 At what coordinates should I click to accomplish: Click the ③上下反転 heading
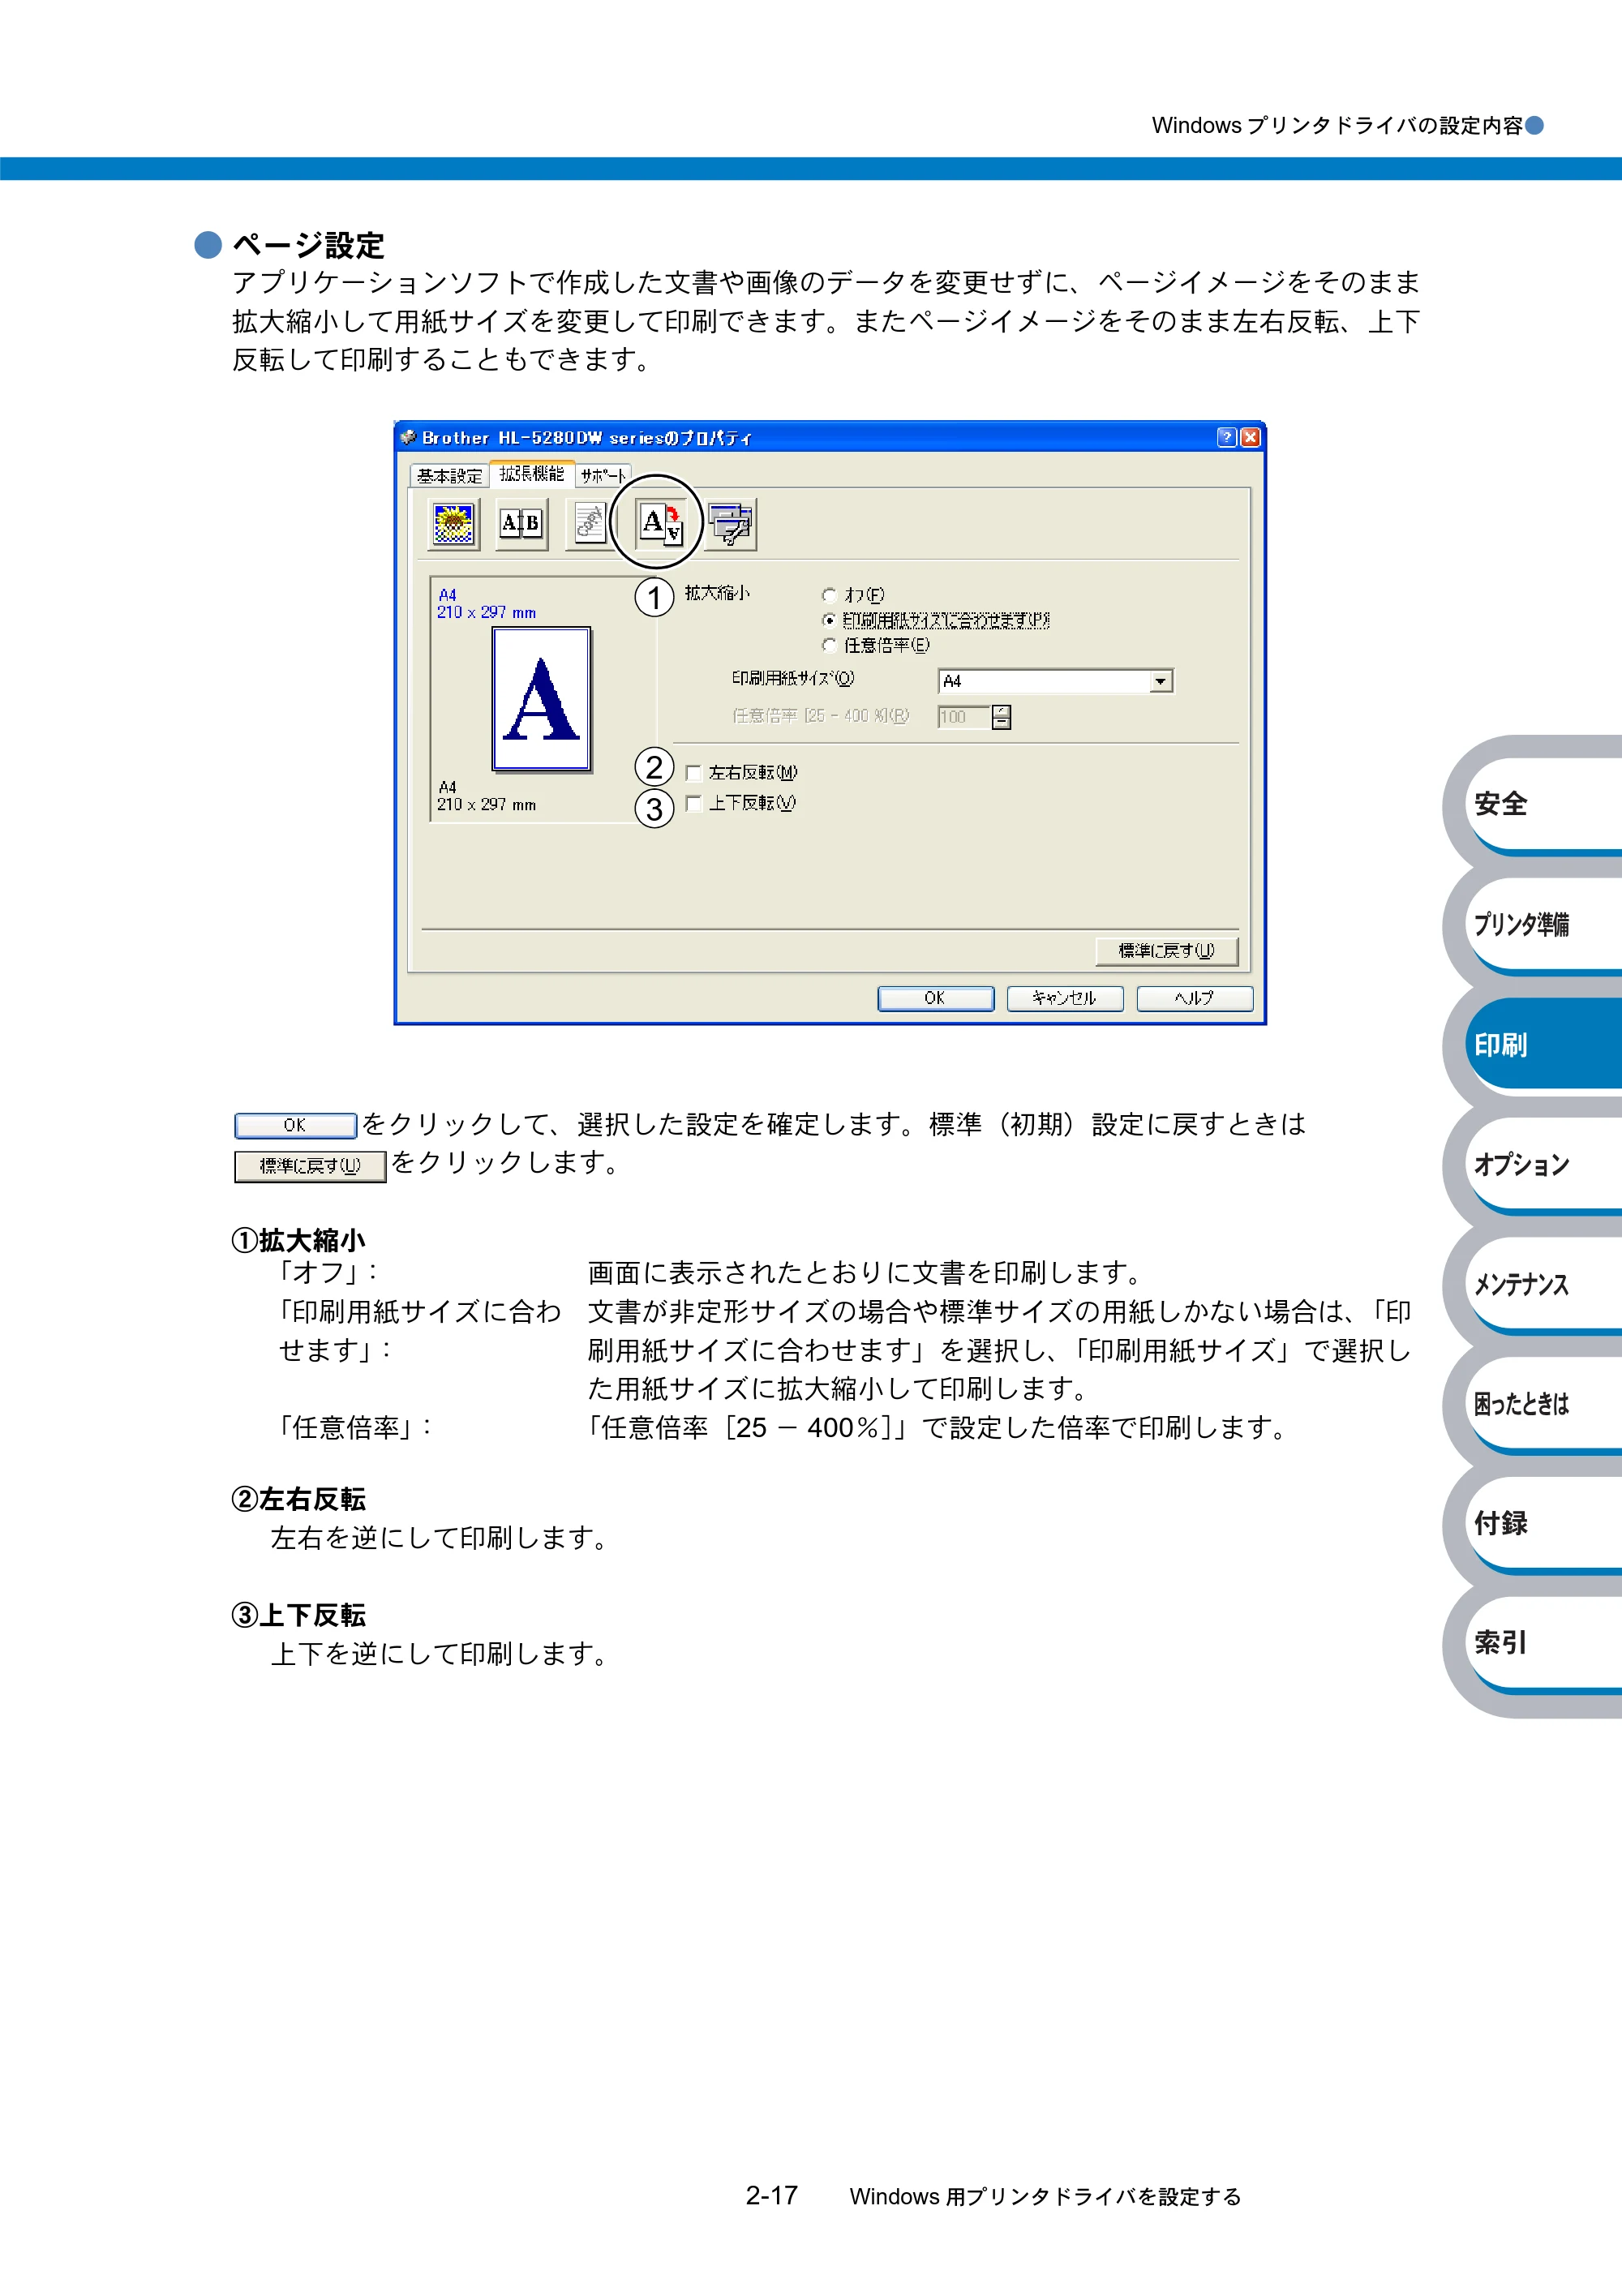[x=298, y=1615]
